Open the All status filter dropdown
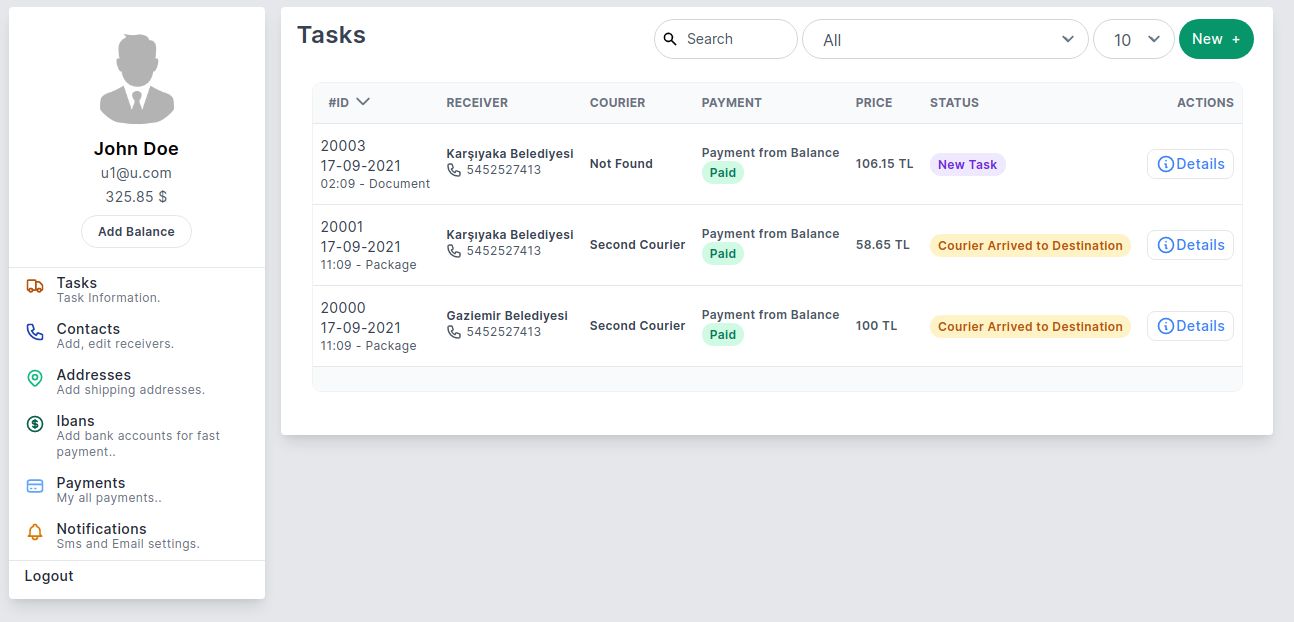Screen dimensions: 1294x622 click(x=945, y=39)
